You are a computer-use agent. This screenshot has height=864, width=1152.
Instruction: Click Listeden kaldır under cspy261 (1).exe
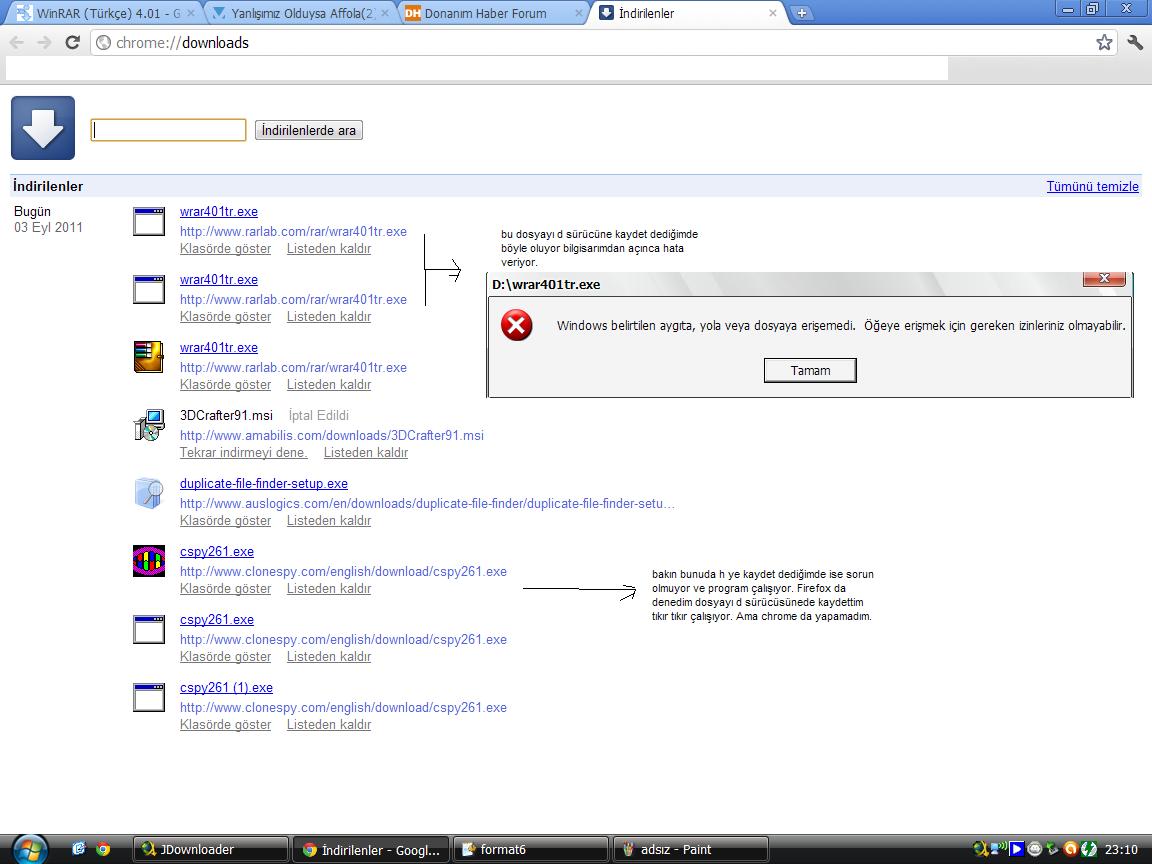point(329,725)
